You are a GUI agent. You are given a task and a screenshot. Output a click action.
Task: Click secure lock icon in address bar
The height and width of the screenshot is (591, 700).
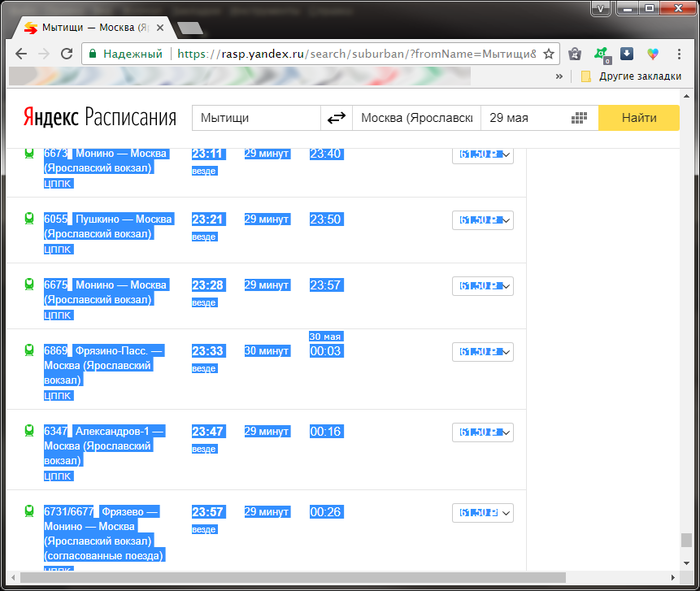coord(92,54)
